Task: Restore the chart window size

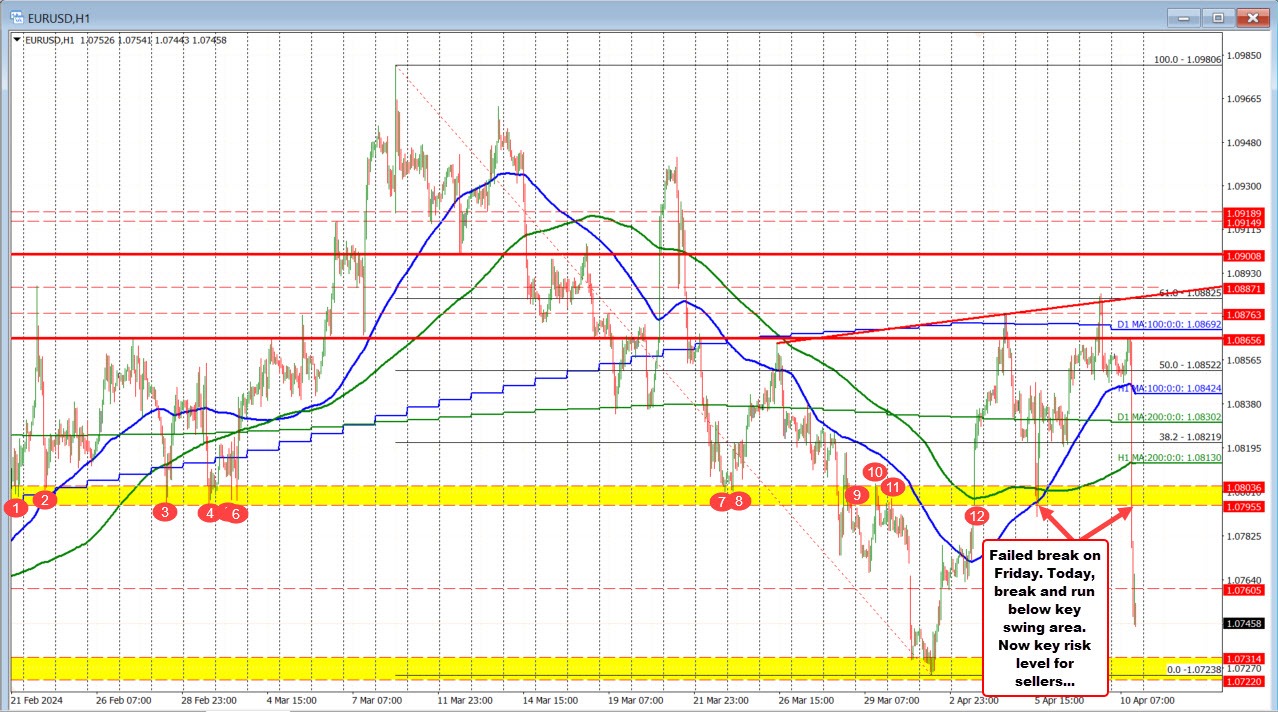Action: point(1217,17)
